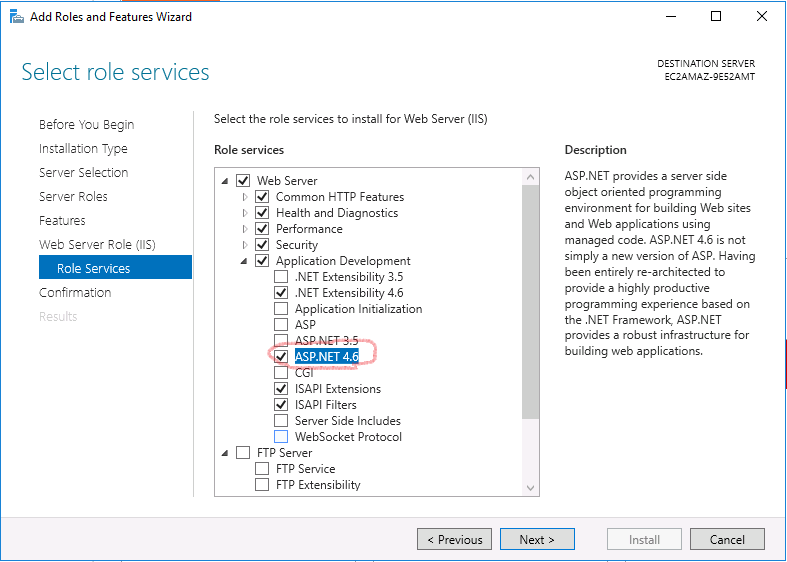Click the wizard icon in the title bar
This screenshot has width=787, height=562.
click(16, 16)
